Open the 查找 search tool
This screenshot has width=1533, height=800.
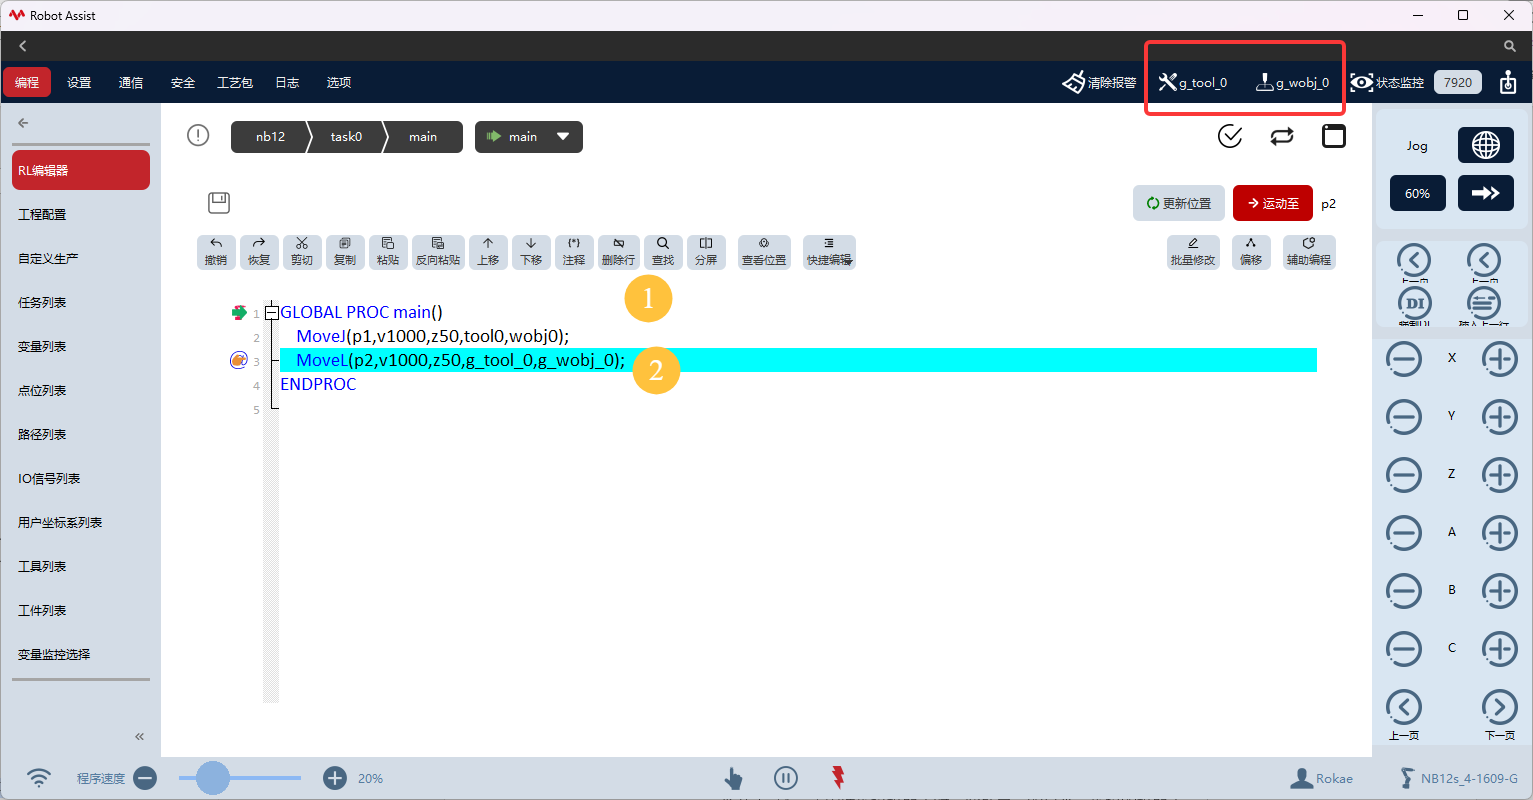tap(663, 252)
